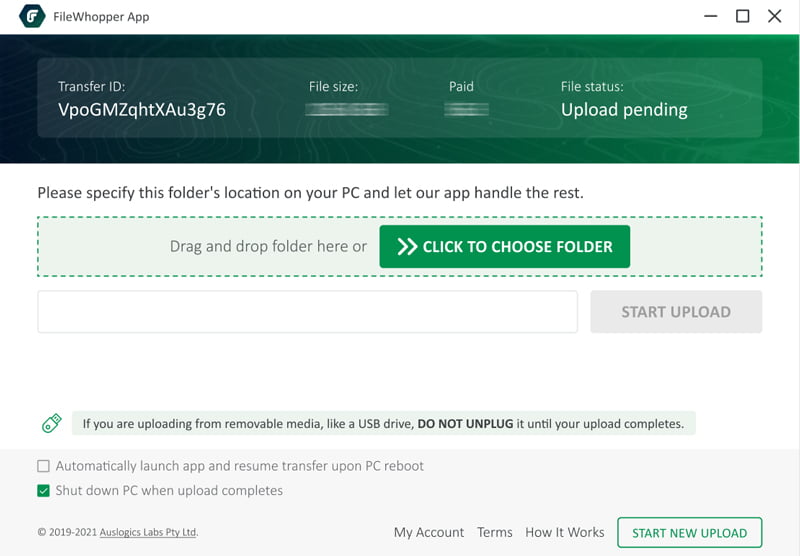This screenshot has width=800, height=556.
Task: Click the disabled Start Upload button
Action: tap(676, 312)
